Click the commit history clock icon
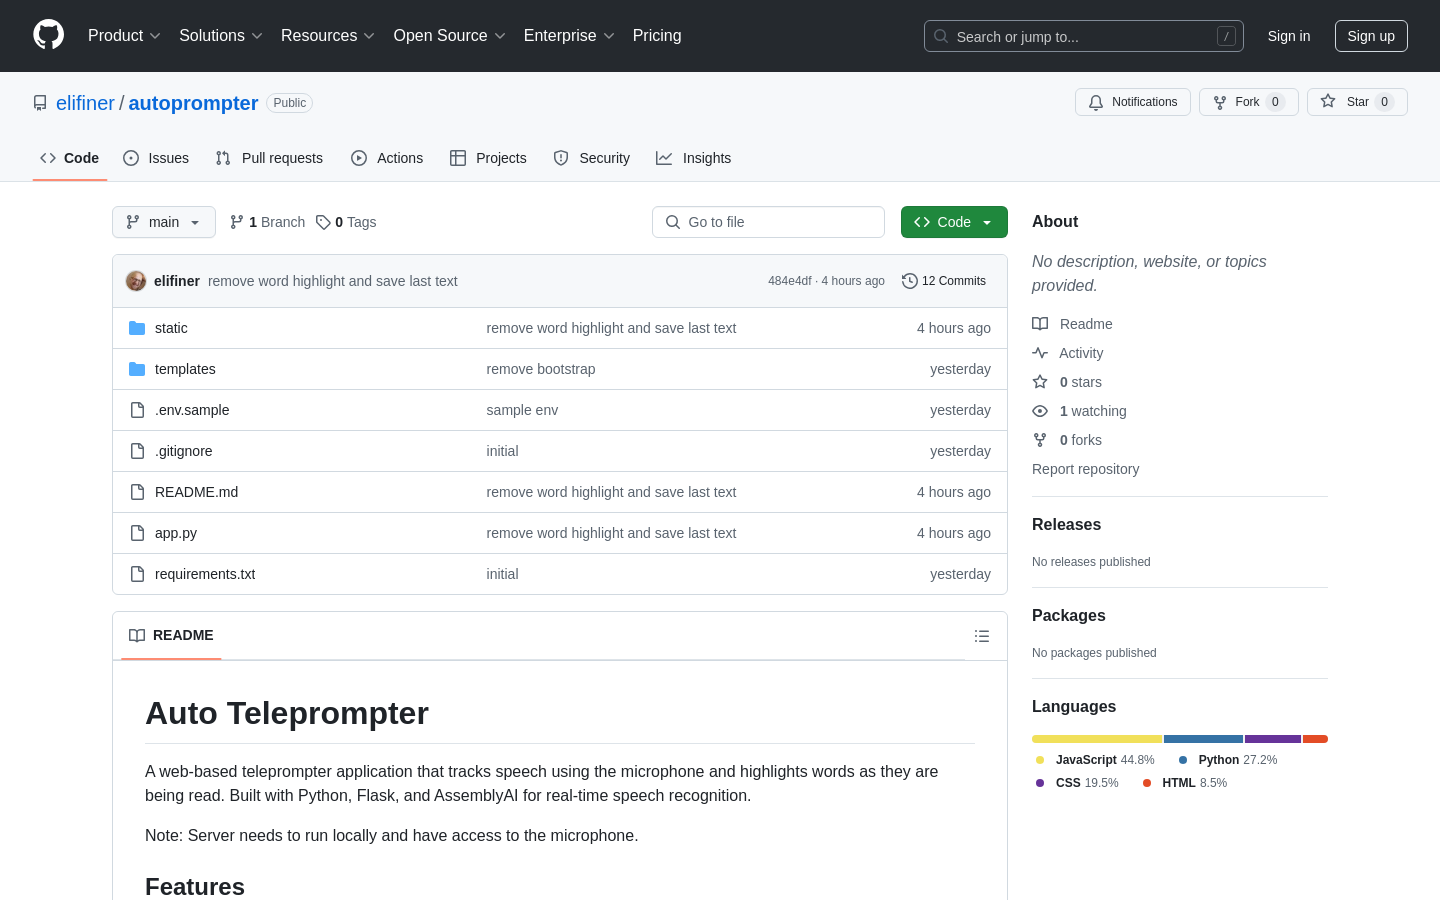Viewport: 1440px width, 900px height. tap(910, 281)
